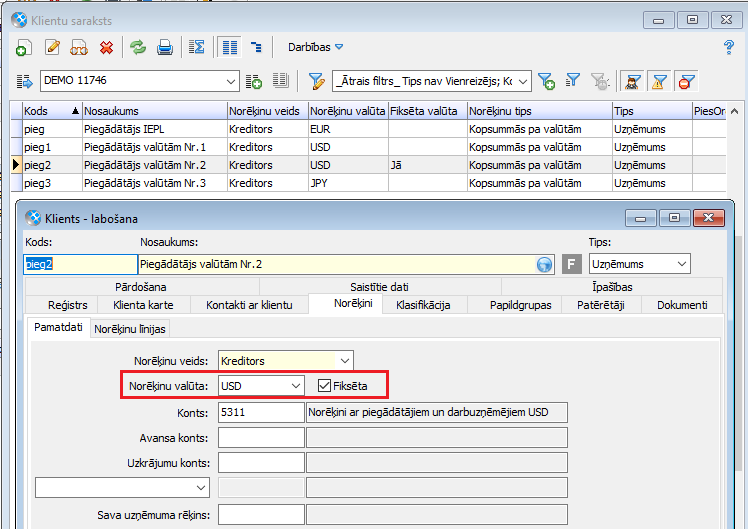The height and width of the screenshot is (529, 748).
Task: Sort by the Kods column header
Action: coord(52,111)
